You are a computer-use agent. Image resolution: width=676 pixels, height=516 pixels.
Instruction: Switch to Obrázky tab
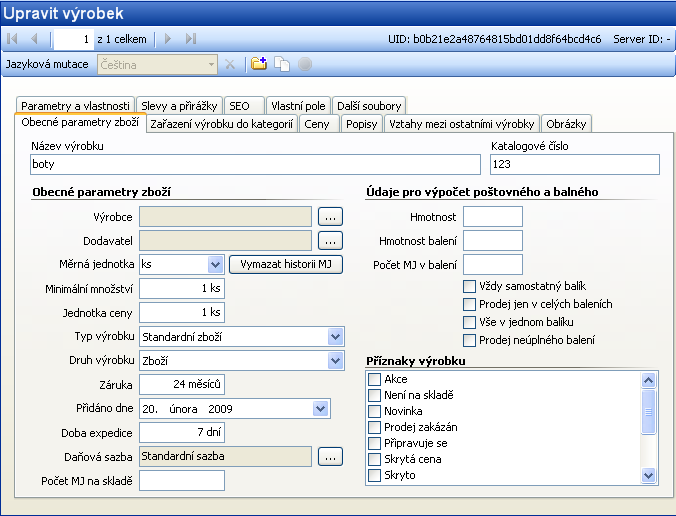(566, 124)
